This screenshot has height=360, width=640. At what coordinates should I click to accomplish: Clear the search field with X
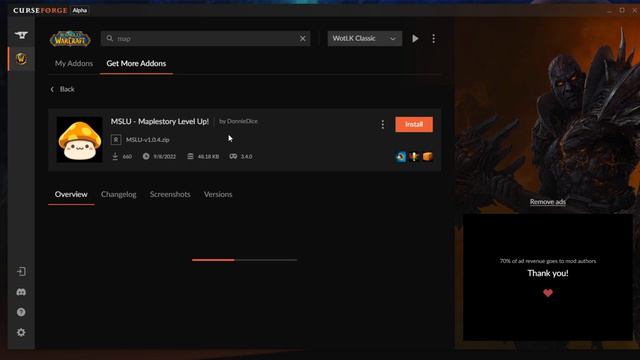(302, 38)
